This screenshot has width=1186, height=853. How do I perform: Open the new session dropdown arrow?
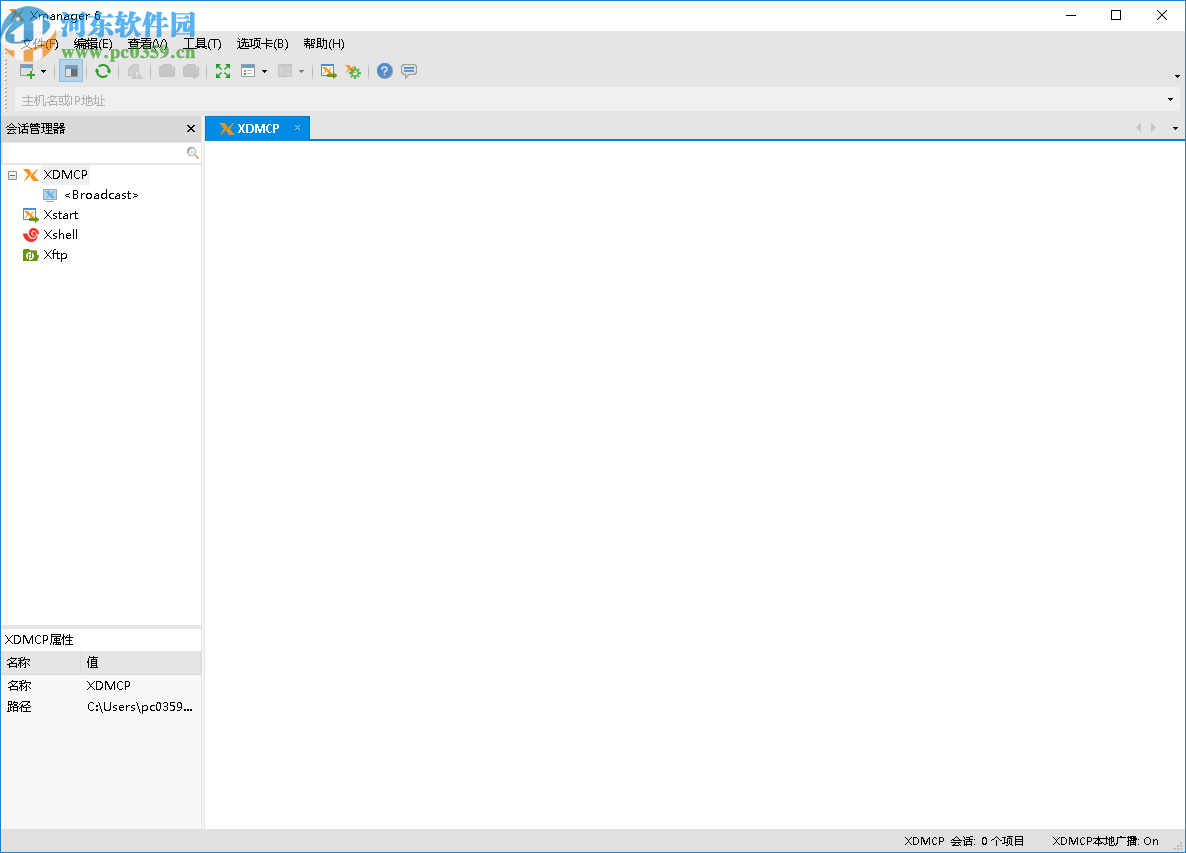[x=43, y=71]
